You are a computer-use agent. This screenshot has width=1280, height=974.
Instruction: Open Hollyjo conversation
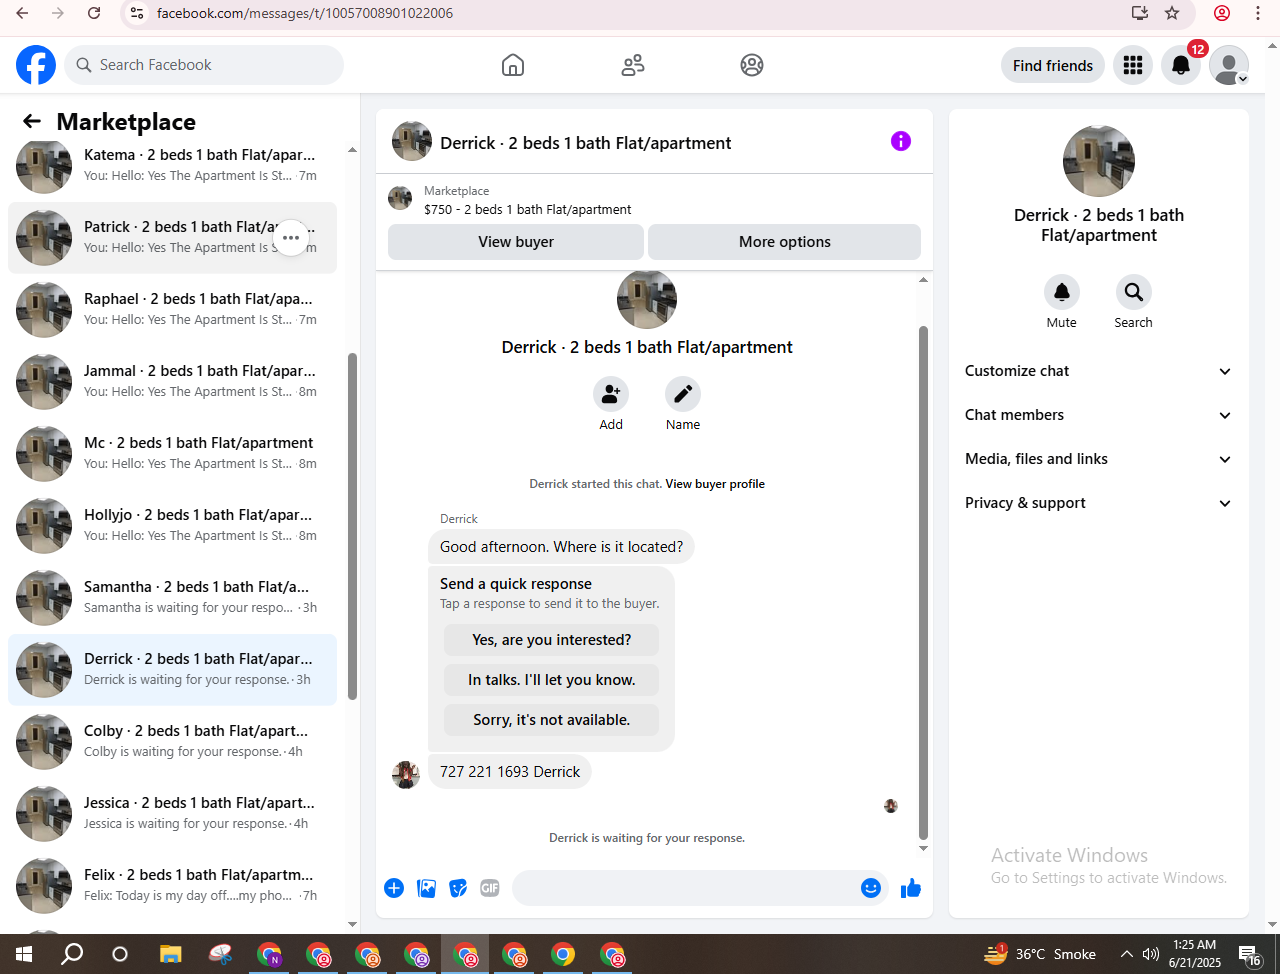pyautogui.click(x=172, y=526)
